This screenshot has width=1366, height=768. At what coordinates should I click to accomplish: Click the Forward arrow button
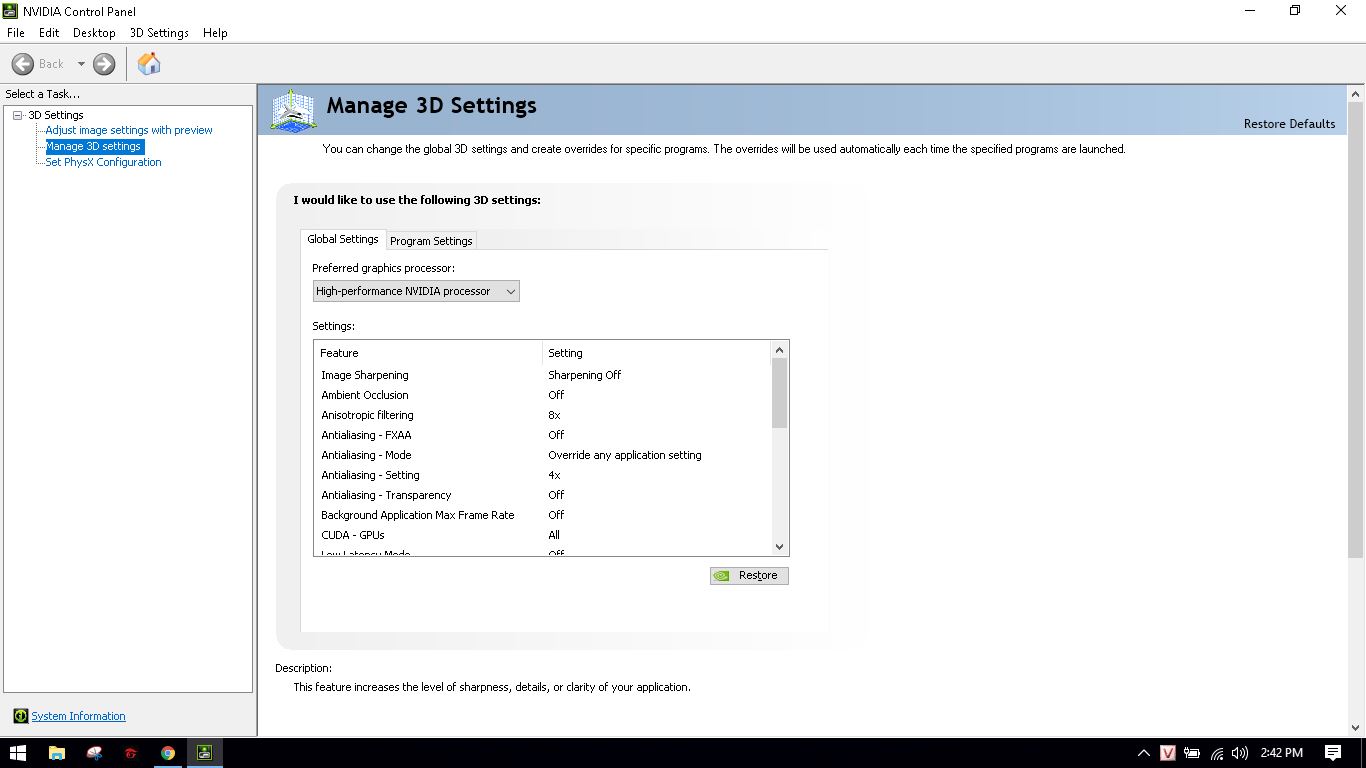[x=104, y=64]
